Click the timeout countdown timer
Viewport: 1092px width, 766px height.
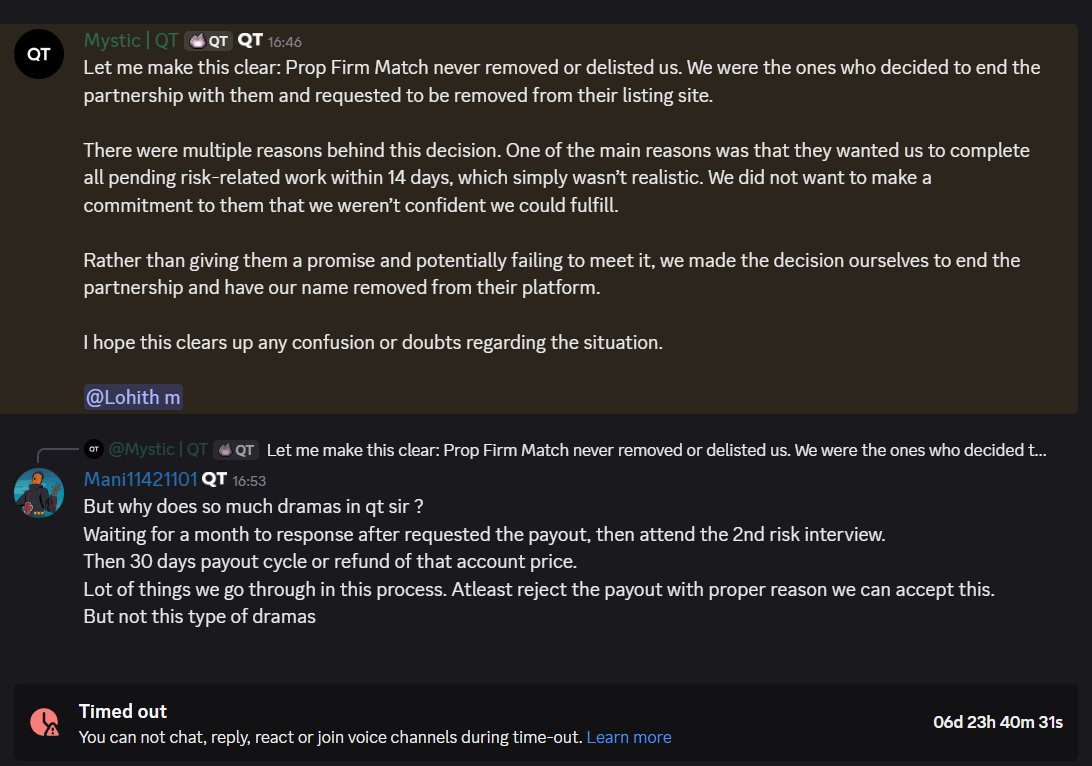[x=998, y=722]
